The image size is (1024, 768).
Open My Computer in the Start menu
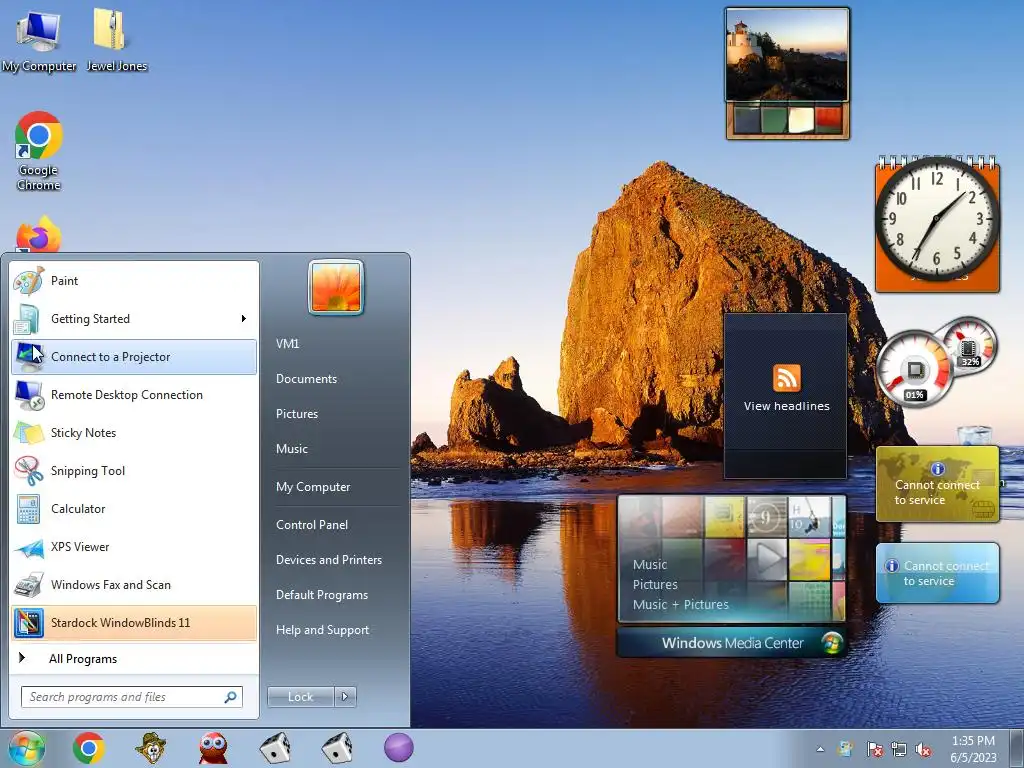(313, 487)
